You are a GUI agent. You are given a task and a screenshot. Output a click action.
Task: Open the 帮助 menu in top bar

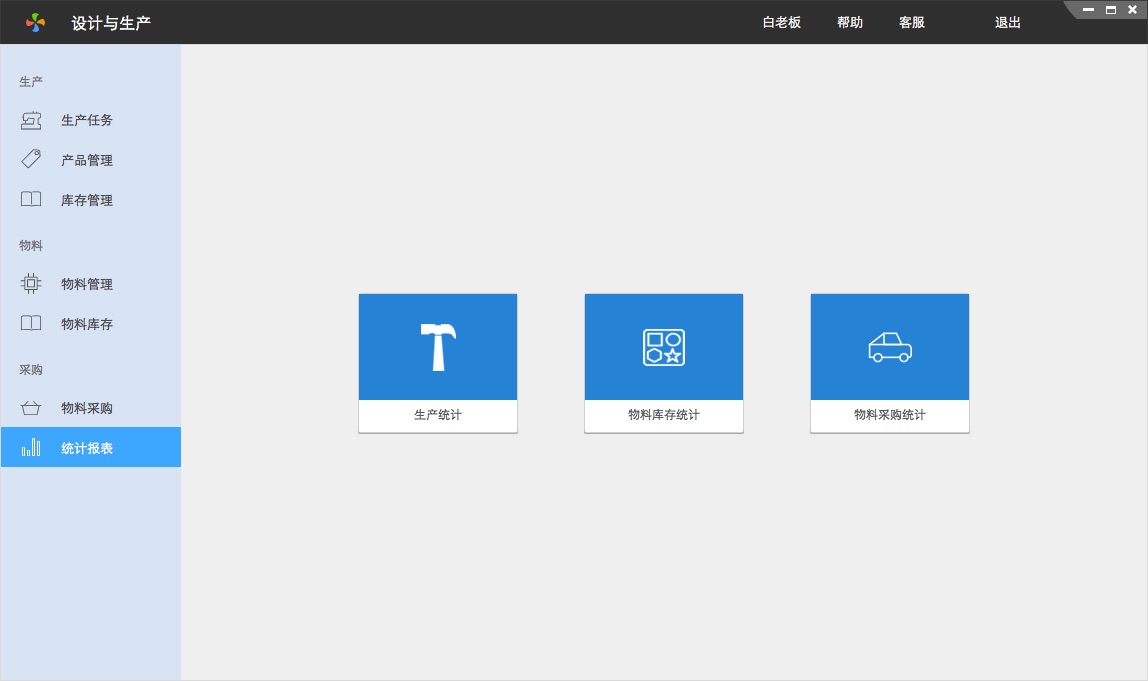[x=850, y=22]
